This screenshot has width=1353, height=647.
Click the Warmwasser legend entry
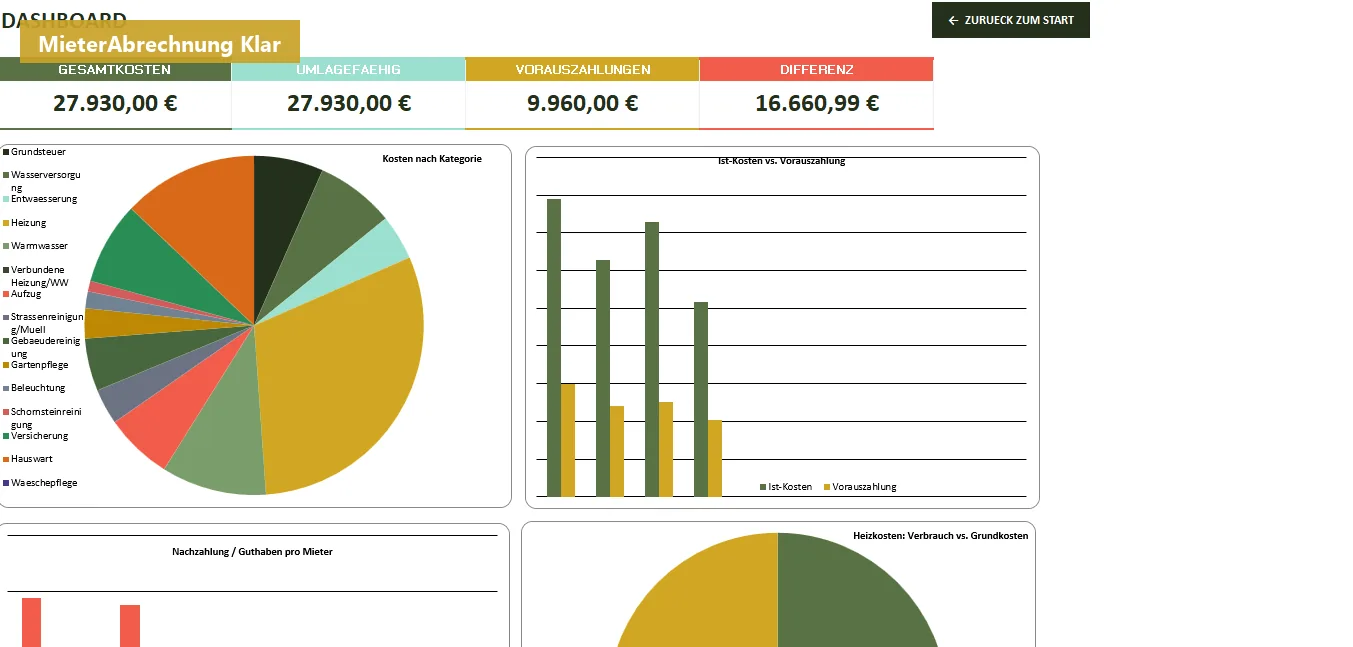36,246
